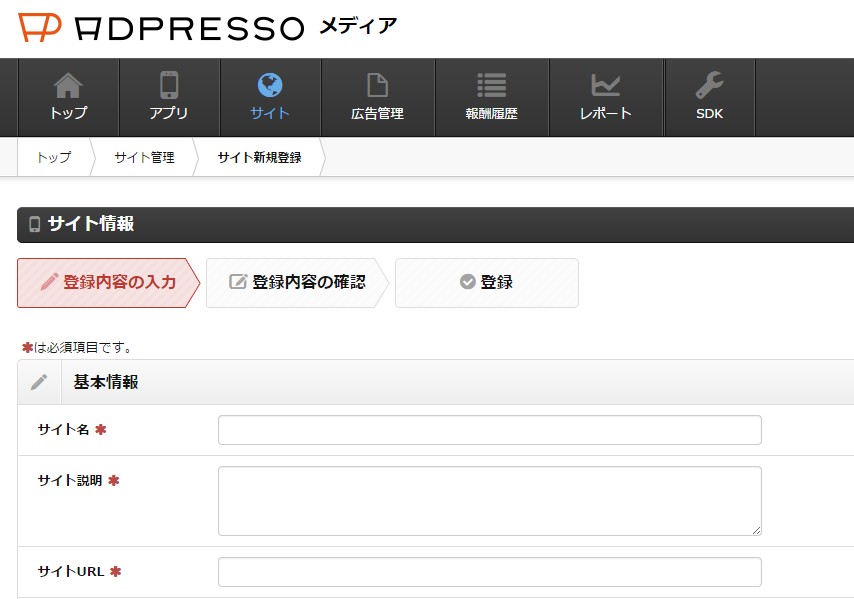This screenshot has width=854, height=599.
Task: Click the house icon for Top page
Action: coord(68,87)
